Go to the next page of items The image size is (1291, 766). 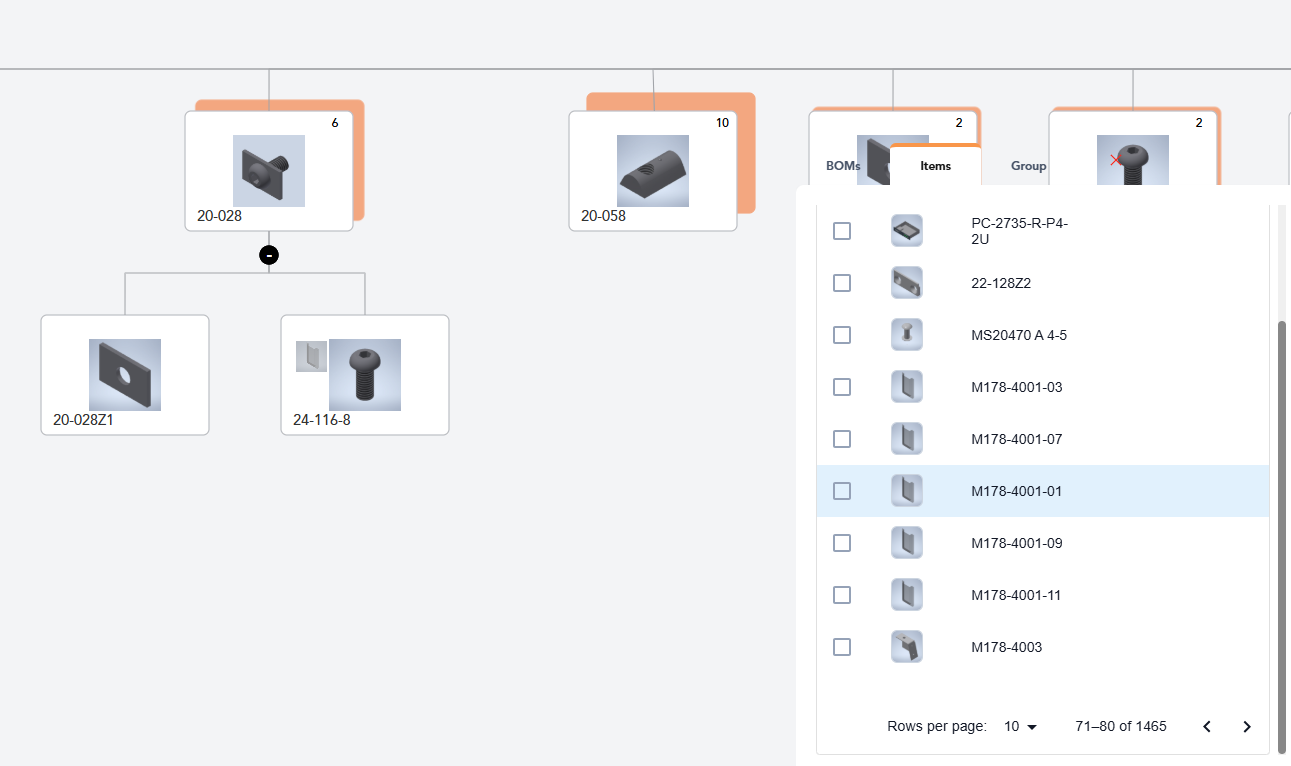1246,726
